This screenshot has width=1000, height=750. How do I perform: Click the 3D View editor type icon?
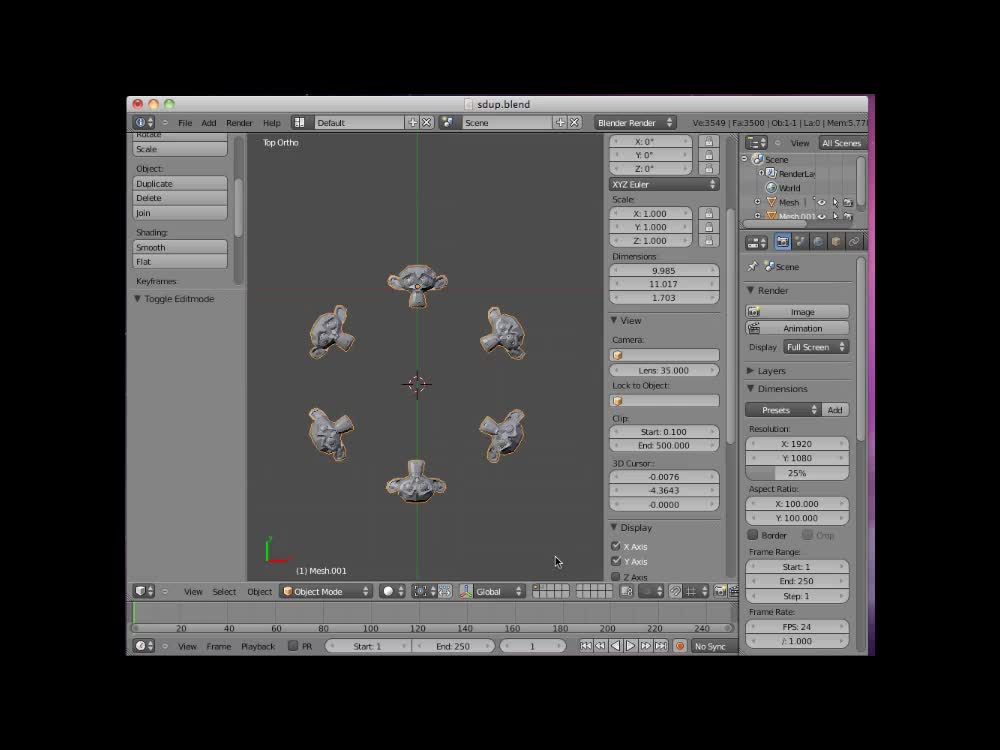coord(140,591)
